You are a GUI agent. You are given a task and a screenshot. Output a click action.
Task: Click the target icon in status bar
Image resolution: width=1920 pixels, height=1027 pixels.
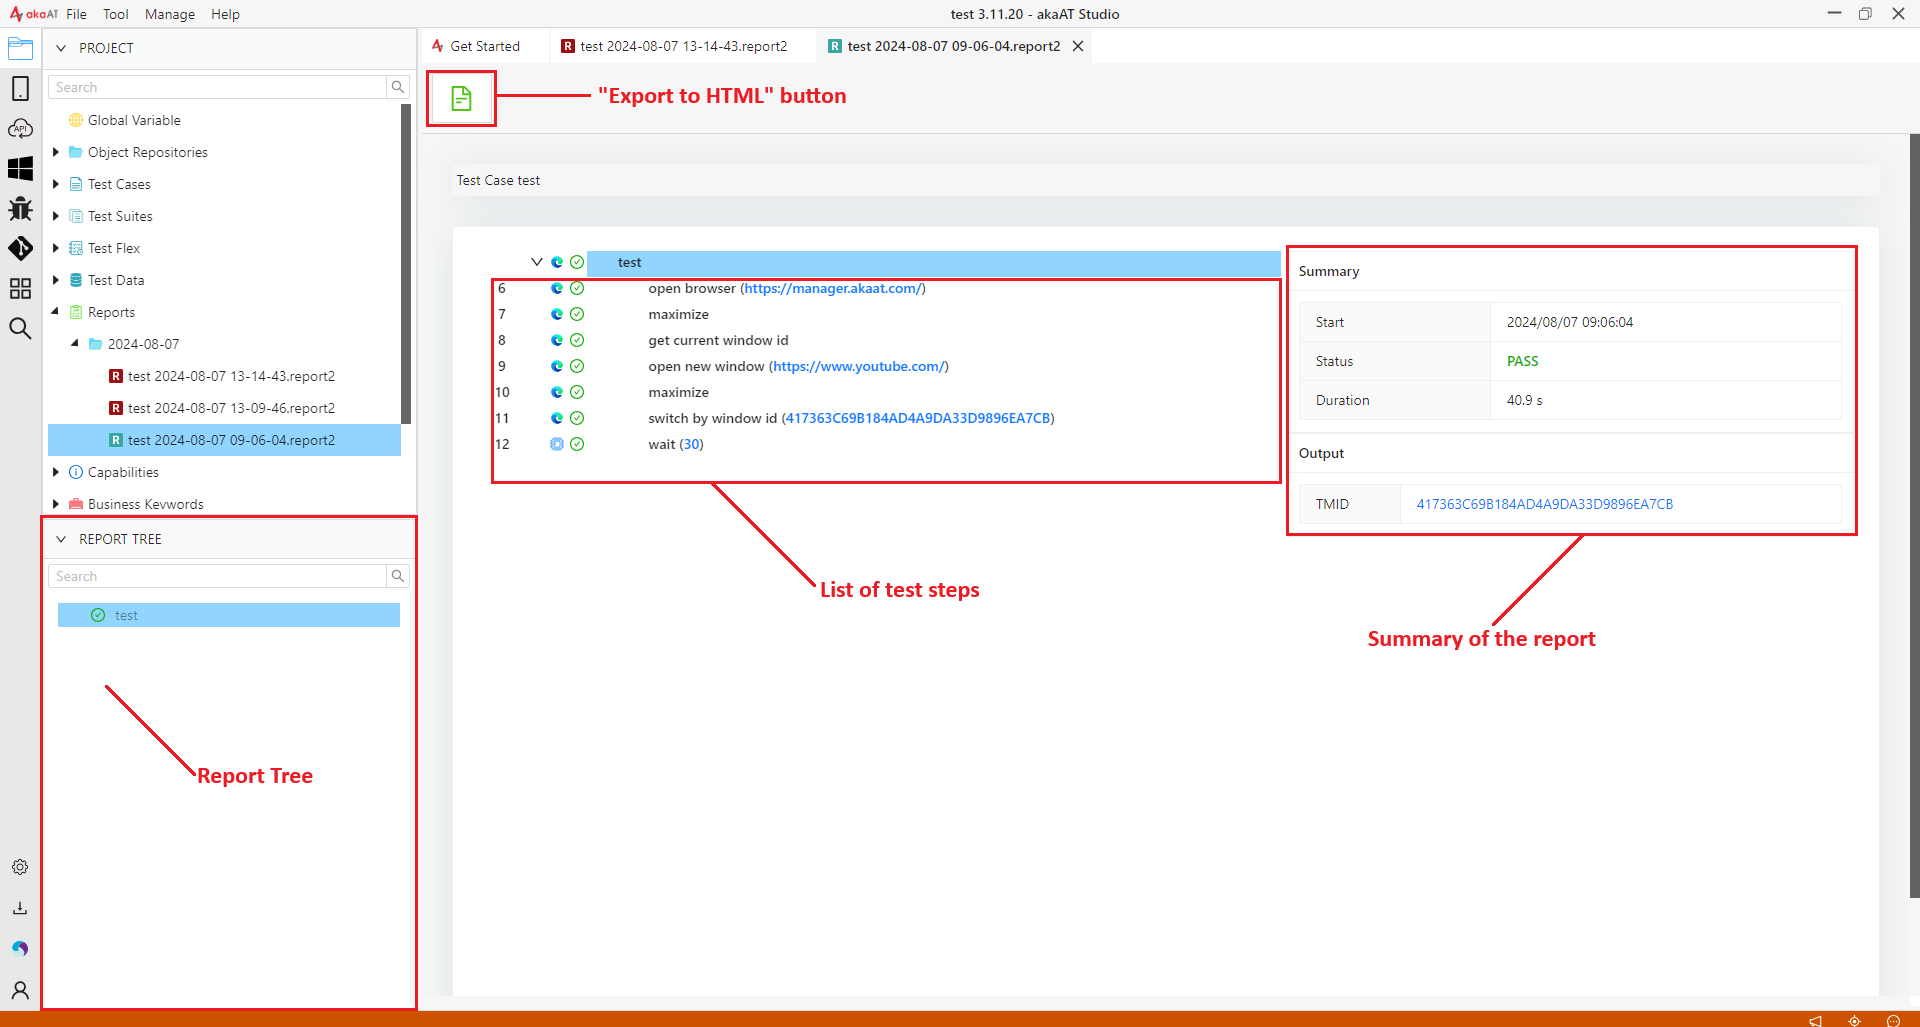click(x=1854, y=1020)
